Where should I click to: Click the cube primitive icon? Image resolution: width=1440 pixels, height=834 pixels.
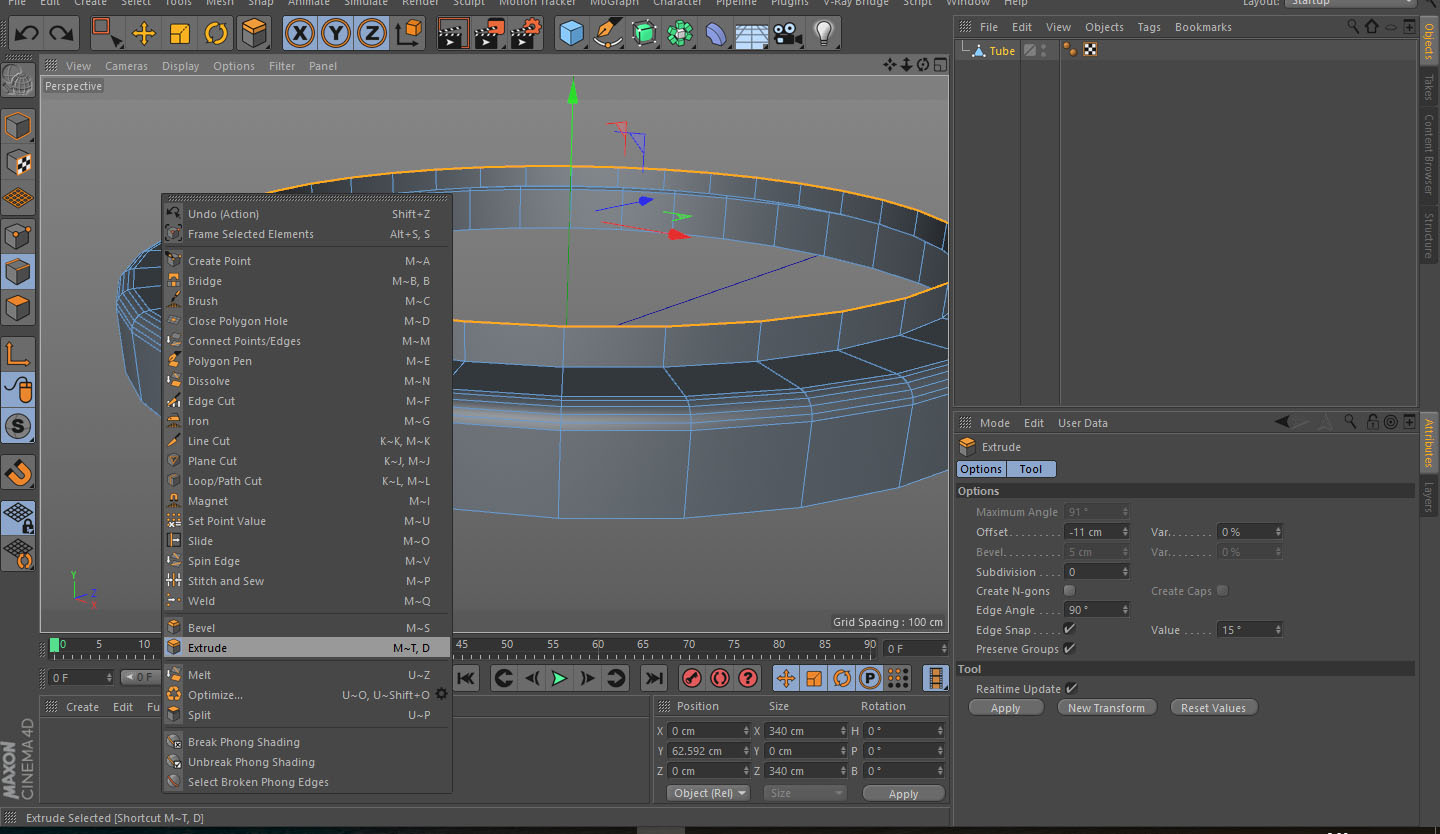point(571,34)
